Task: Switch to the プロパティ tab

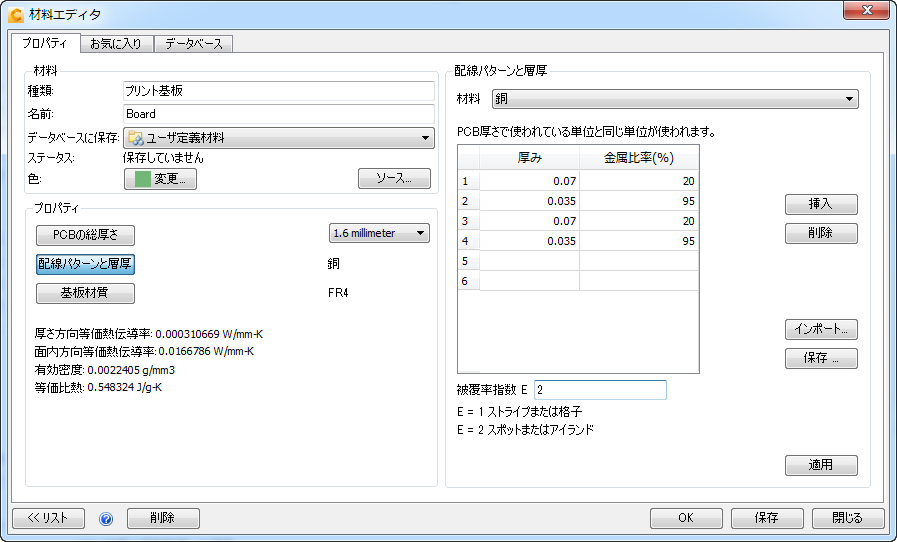Action: tap(45, 43)
